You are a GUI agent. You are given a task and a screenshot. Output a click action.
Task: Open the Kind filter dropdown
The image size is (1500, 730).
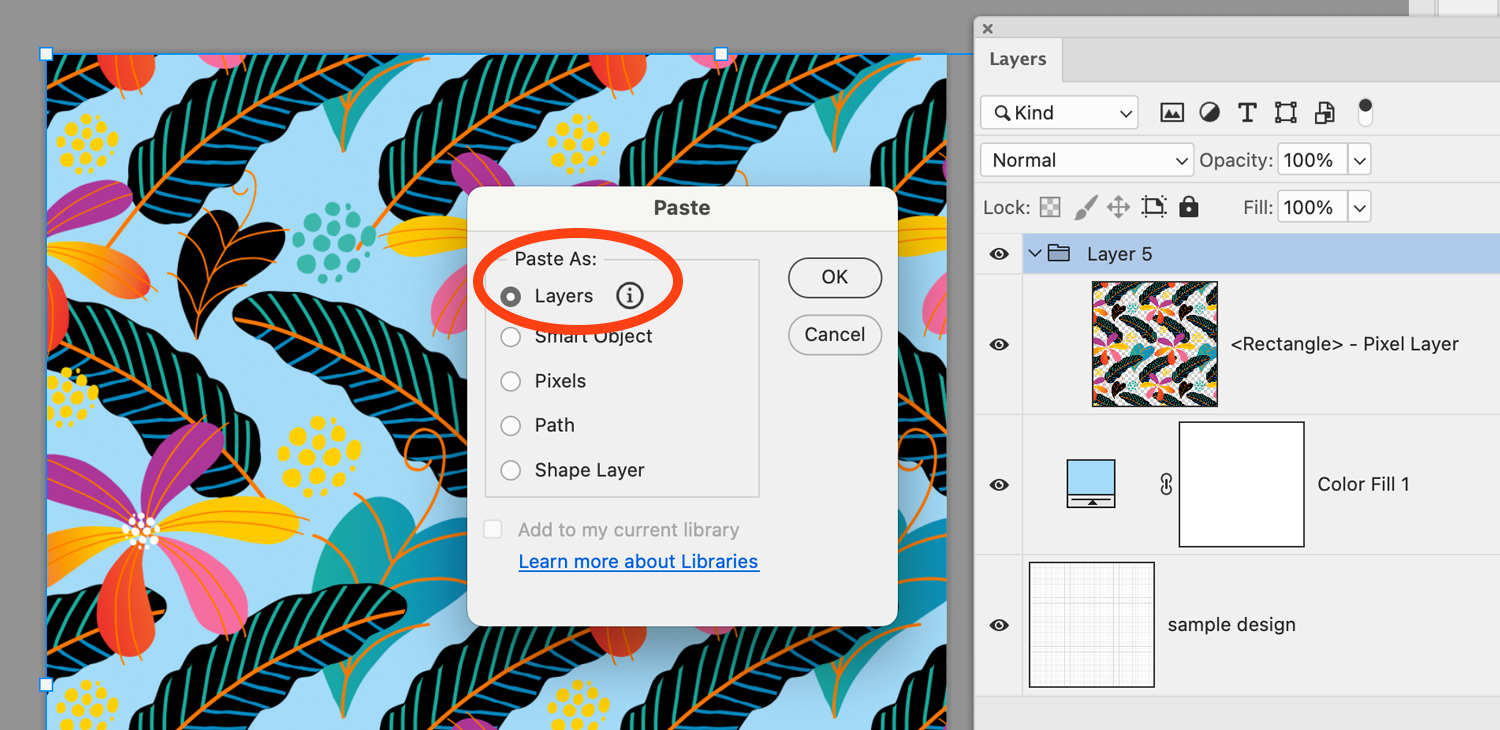click(1058, 112)
